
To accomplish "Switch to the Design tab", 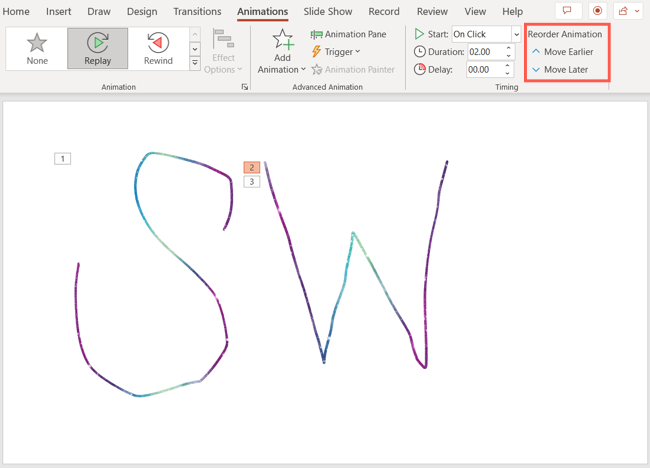I will 142,12.
